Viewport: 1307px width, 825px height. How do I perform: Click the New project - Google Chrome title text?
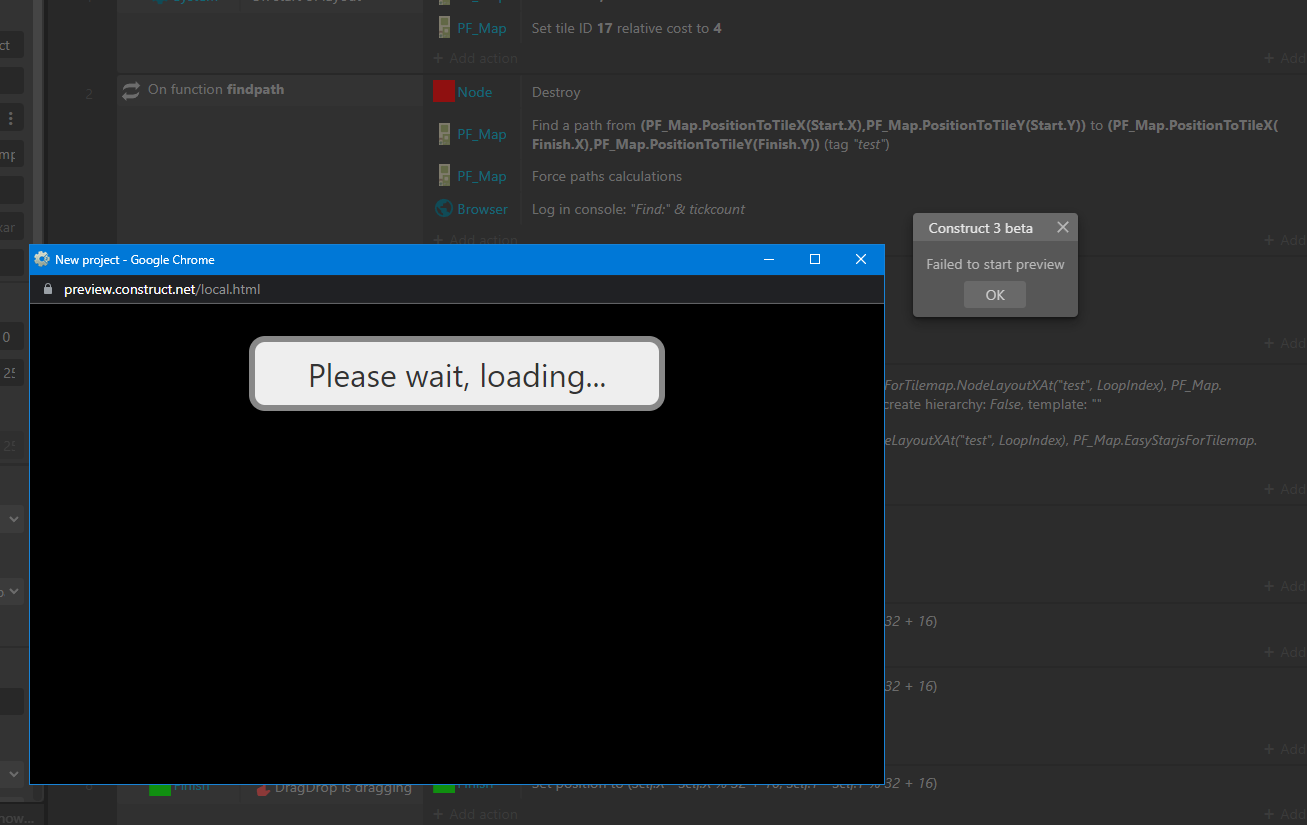(135, 259)
